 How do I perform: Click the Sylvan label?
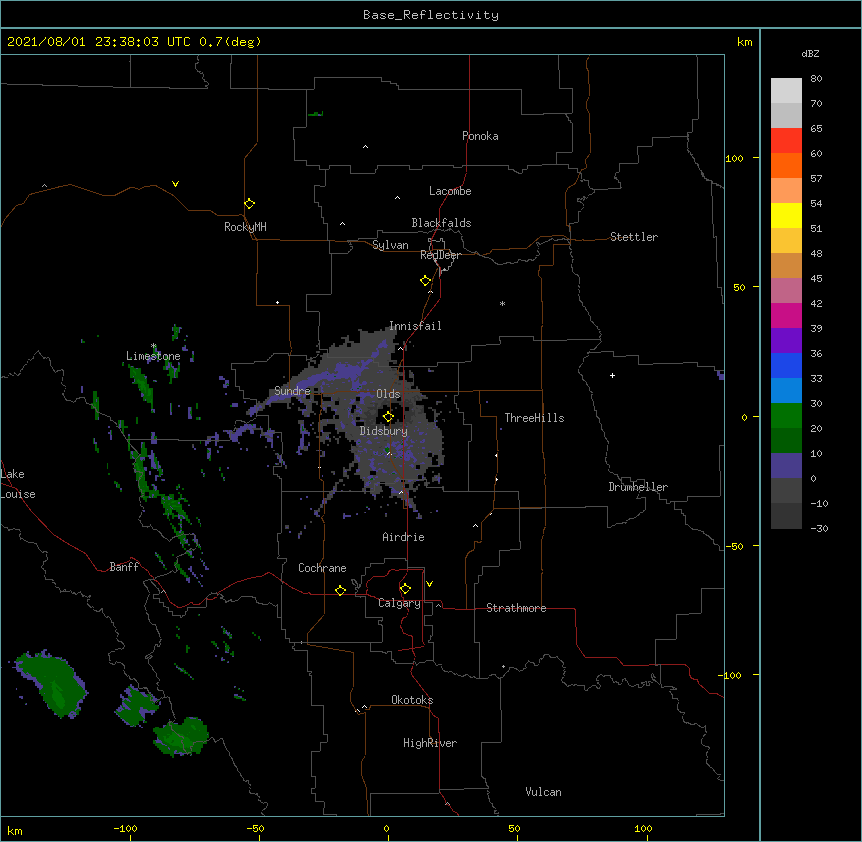point(390,245)
